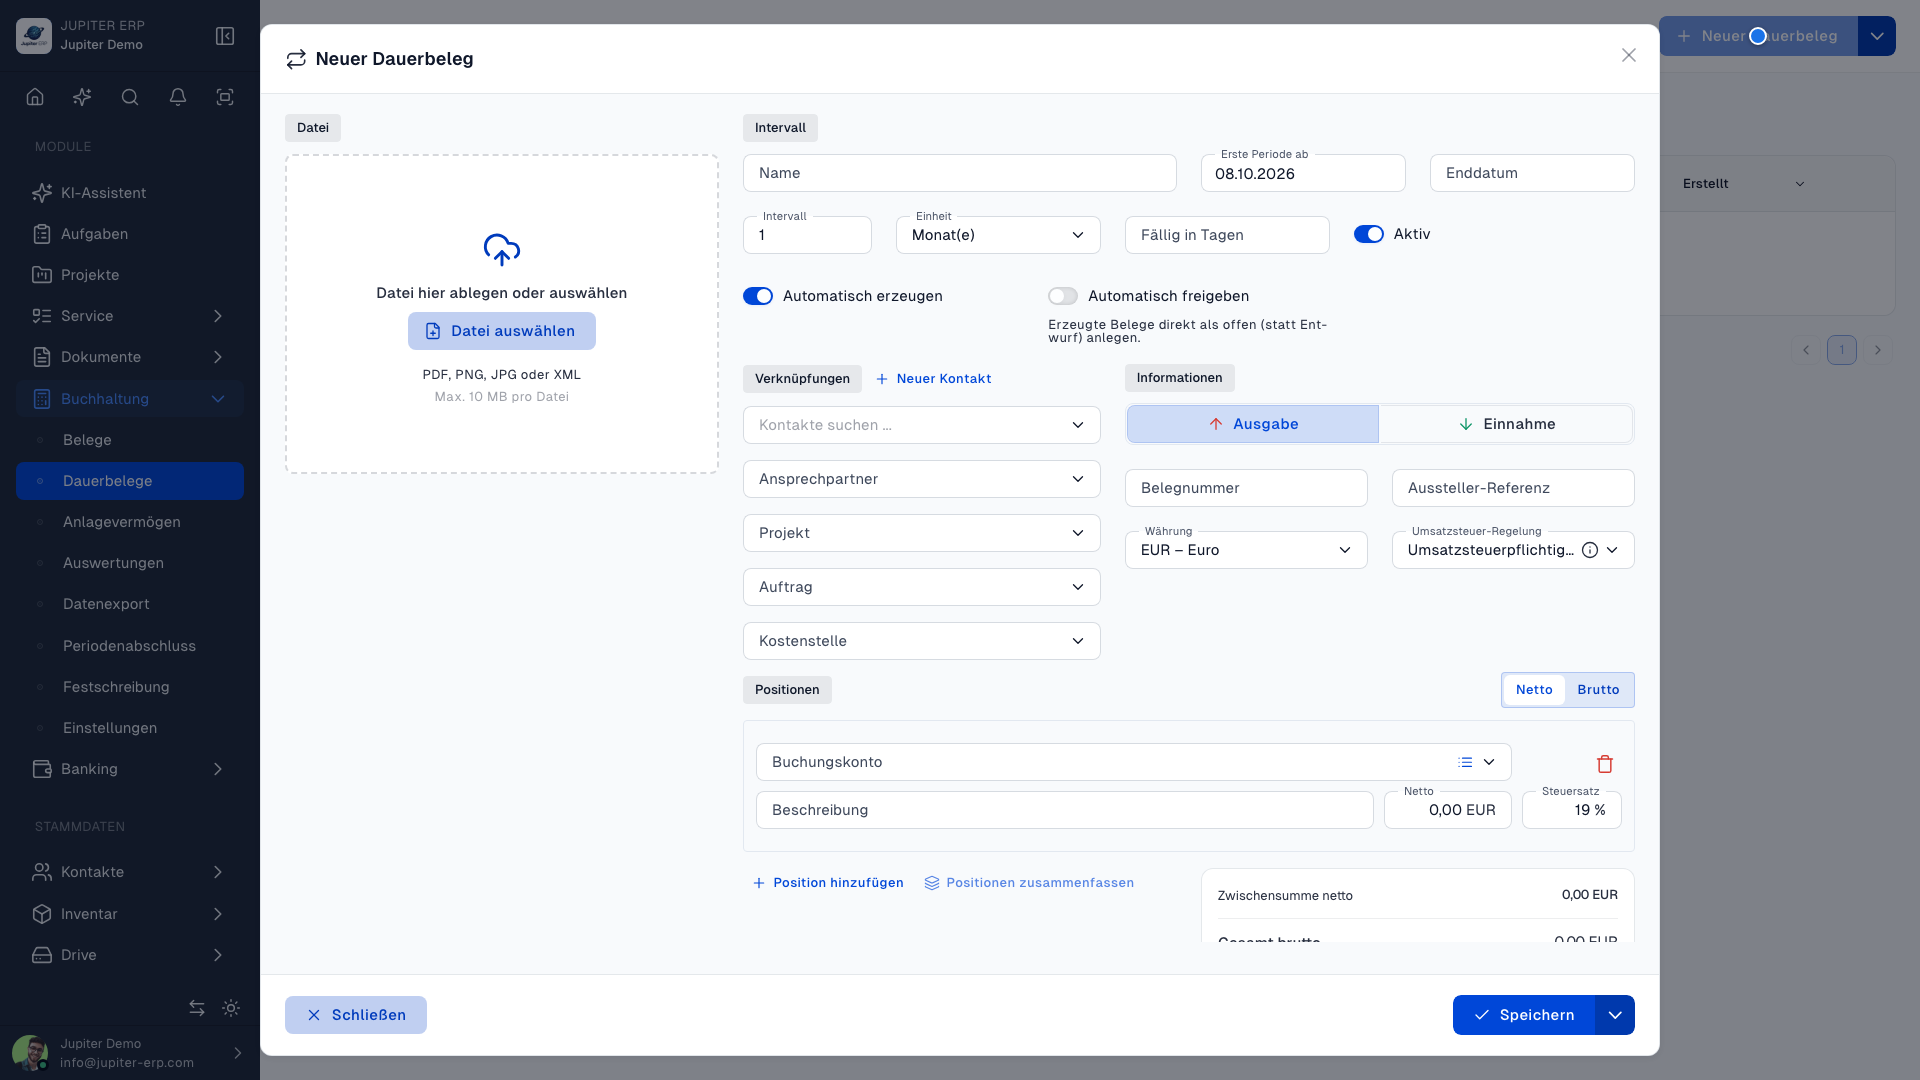Open the Buchungskonto list icon
This screenshot has height=1080, width=1920.
tap(1465, 762)
